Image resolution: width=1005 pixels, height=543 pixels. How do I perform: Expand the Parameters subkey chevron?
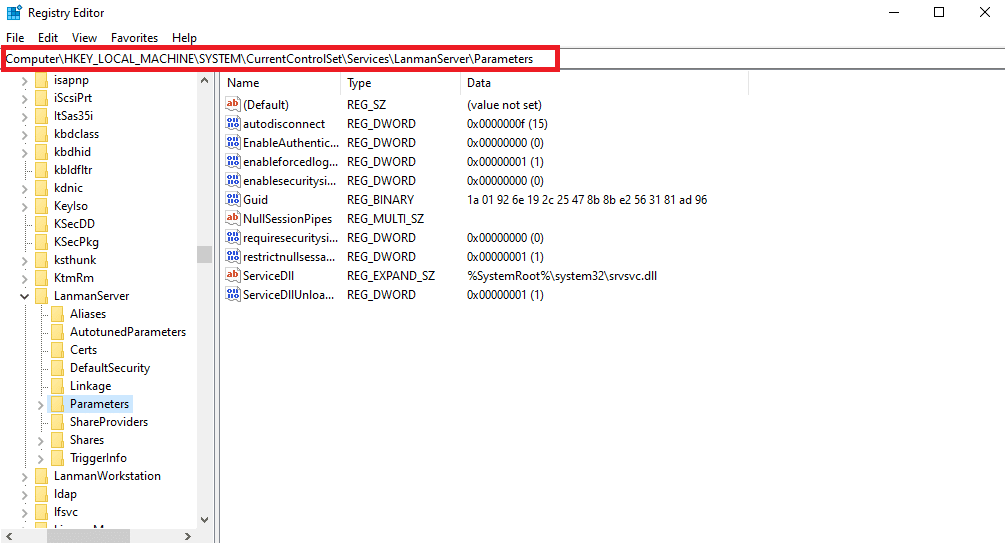pyautogui.click(x=40, y=405)
